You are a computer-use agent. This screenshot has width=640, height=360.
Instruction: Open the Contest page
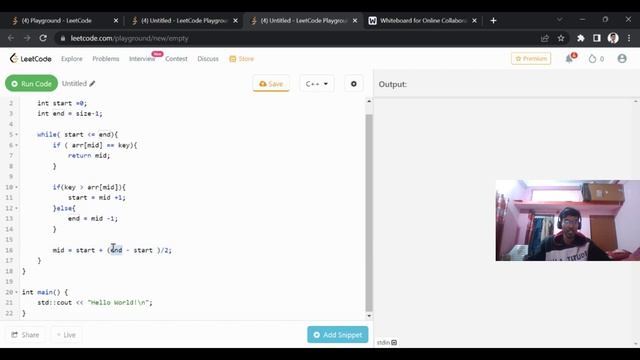point(176,59)
